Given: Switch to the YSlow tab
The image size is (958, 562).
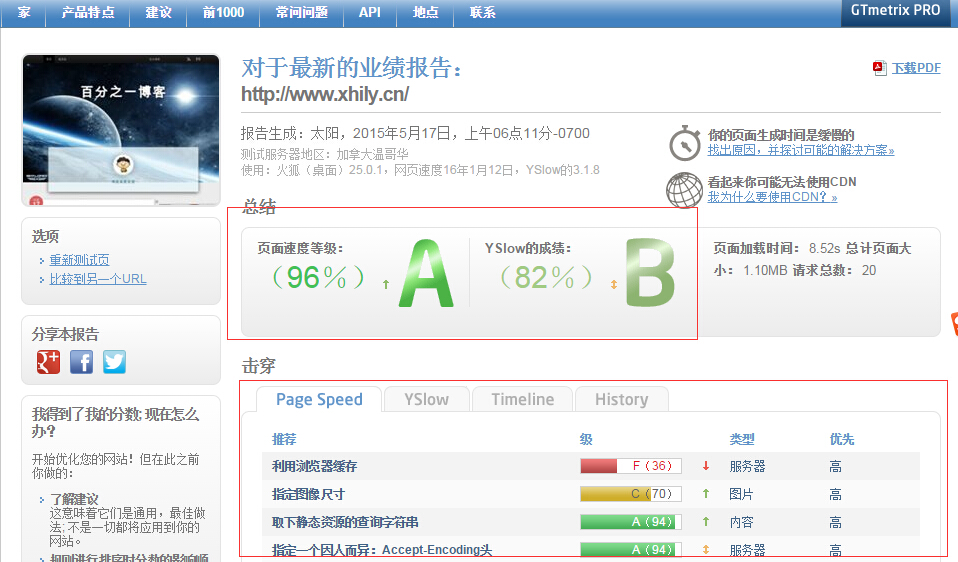Looking at the screenshot, I should pyautogui.click(x=426, y=400).
